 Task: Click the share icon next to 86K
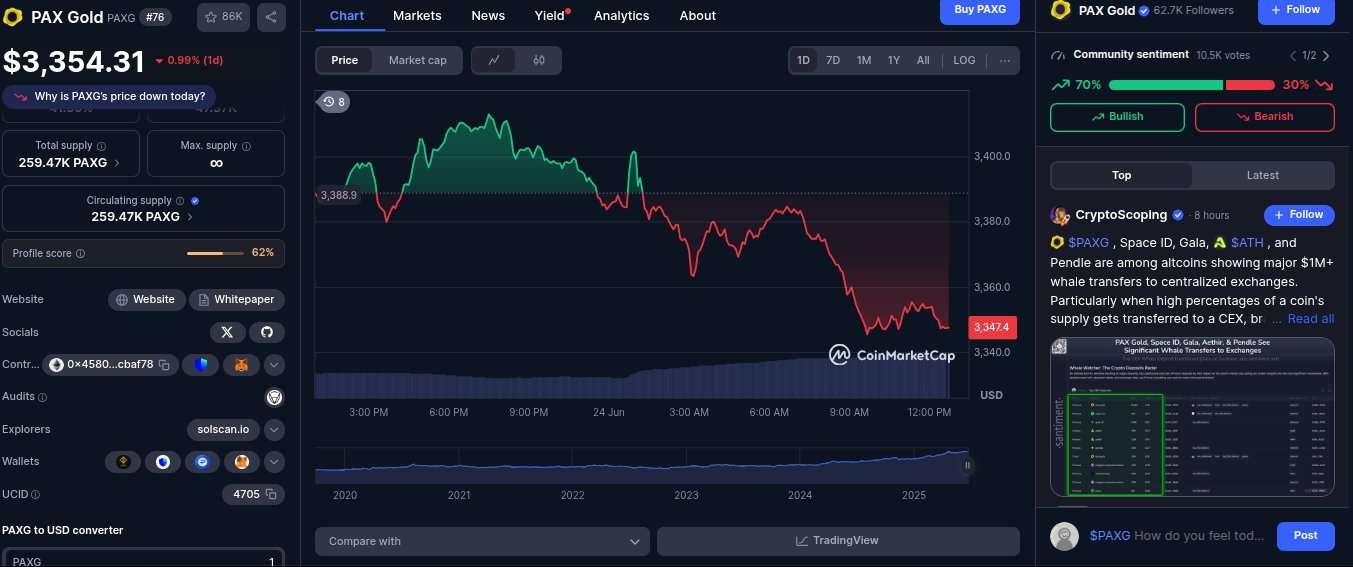[271, 17]
